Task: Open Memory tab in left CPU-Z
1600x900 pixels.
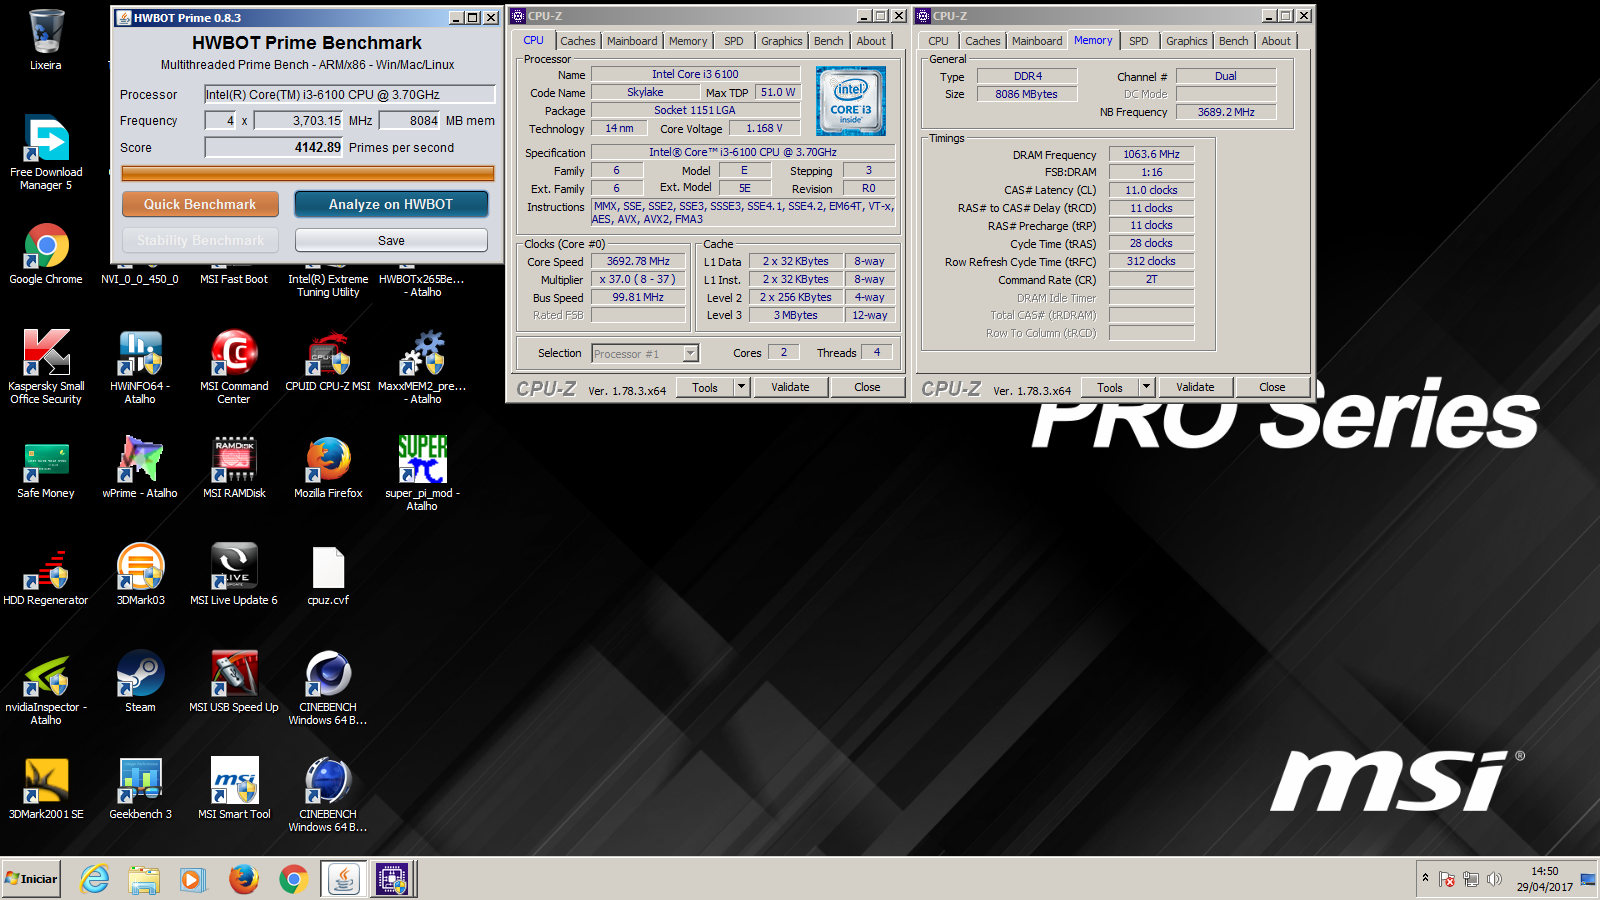Action: [688, 41]
